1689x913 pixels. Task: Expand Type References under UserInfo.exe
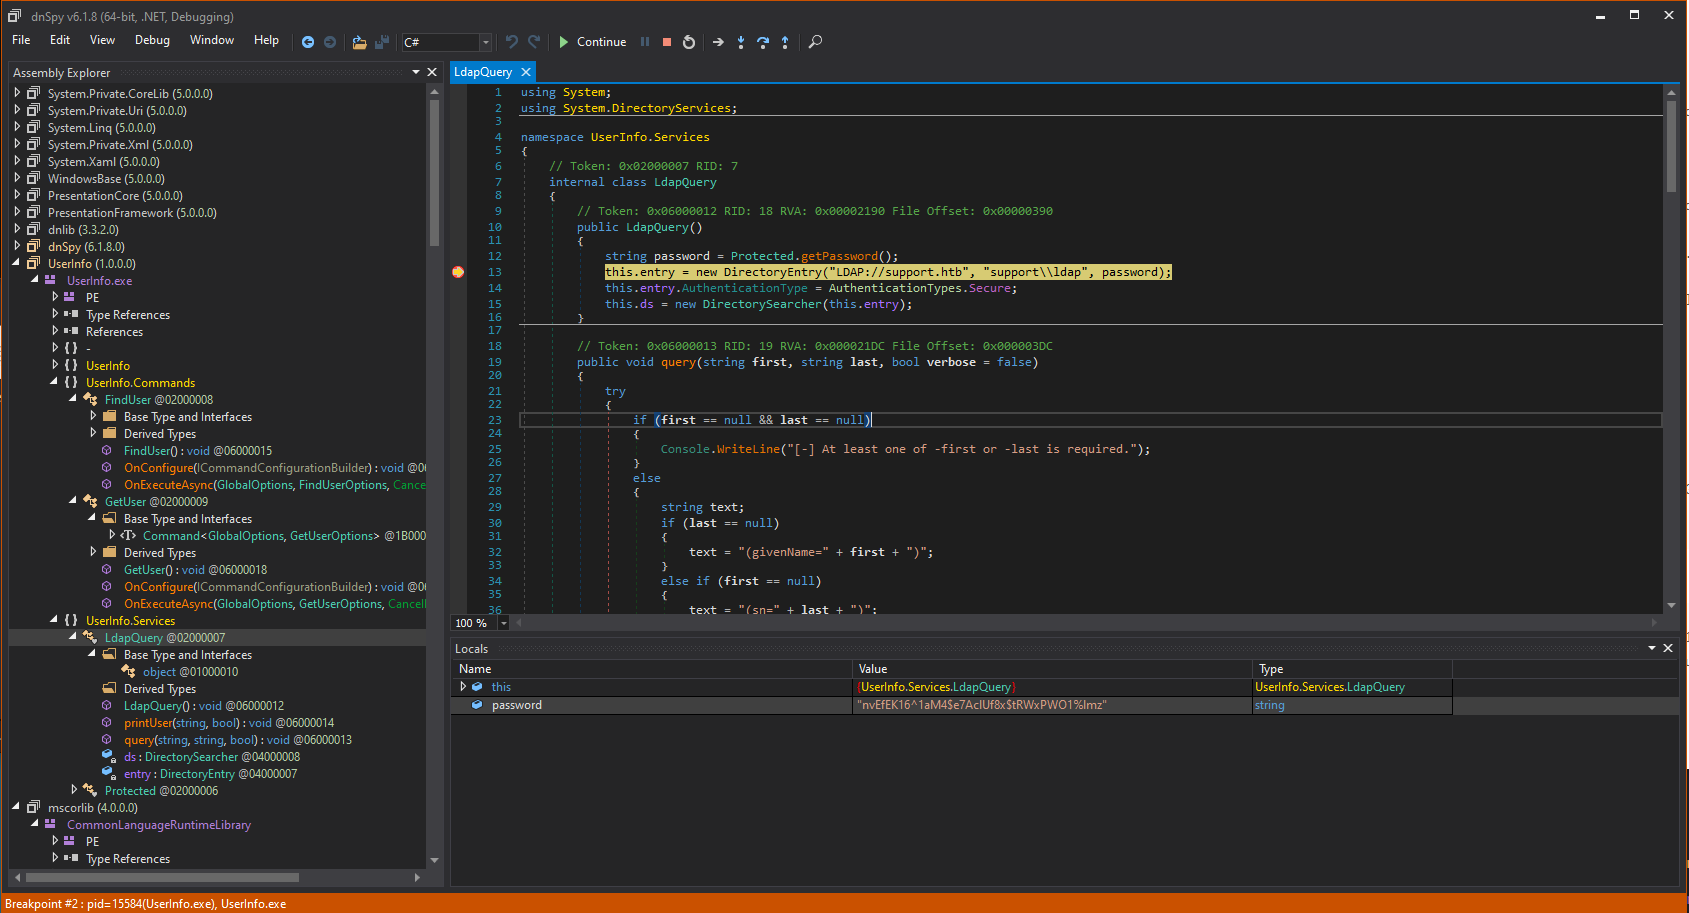click(55, 314)
